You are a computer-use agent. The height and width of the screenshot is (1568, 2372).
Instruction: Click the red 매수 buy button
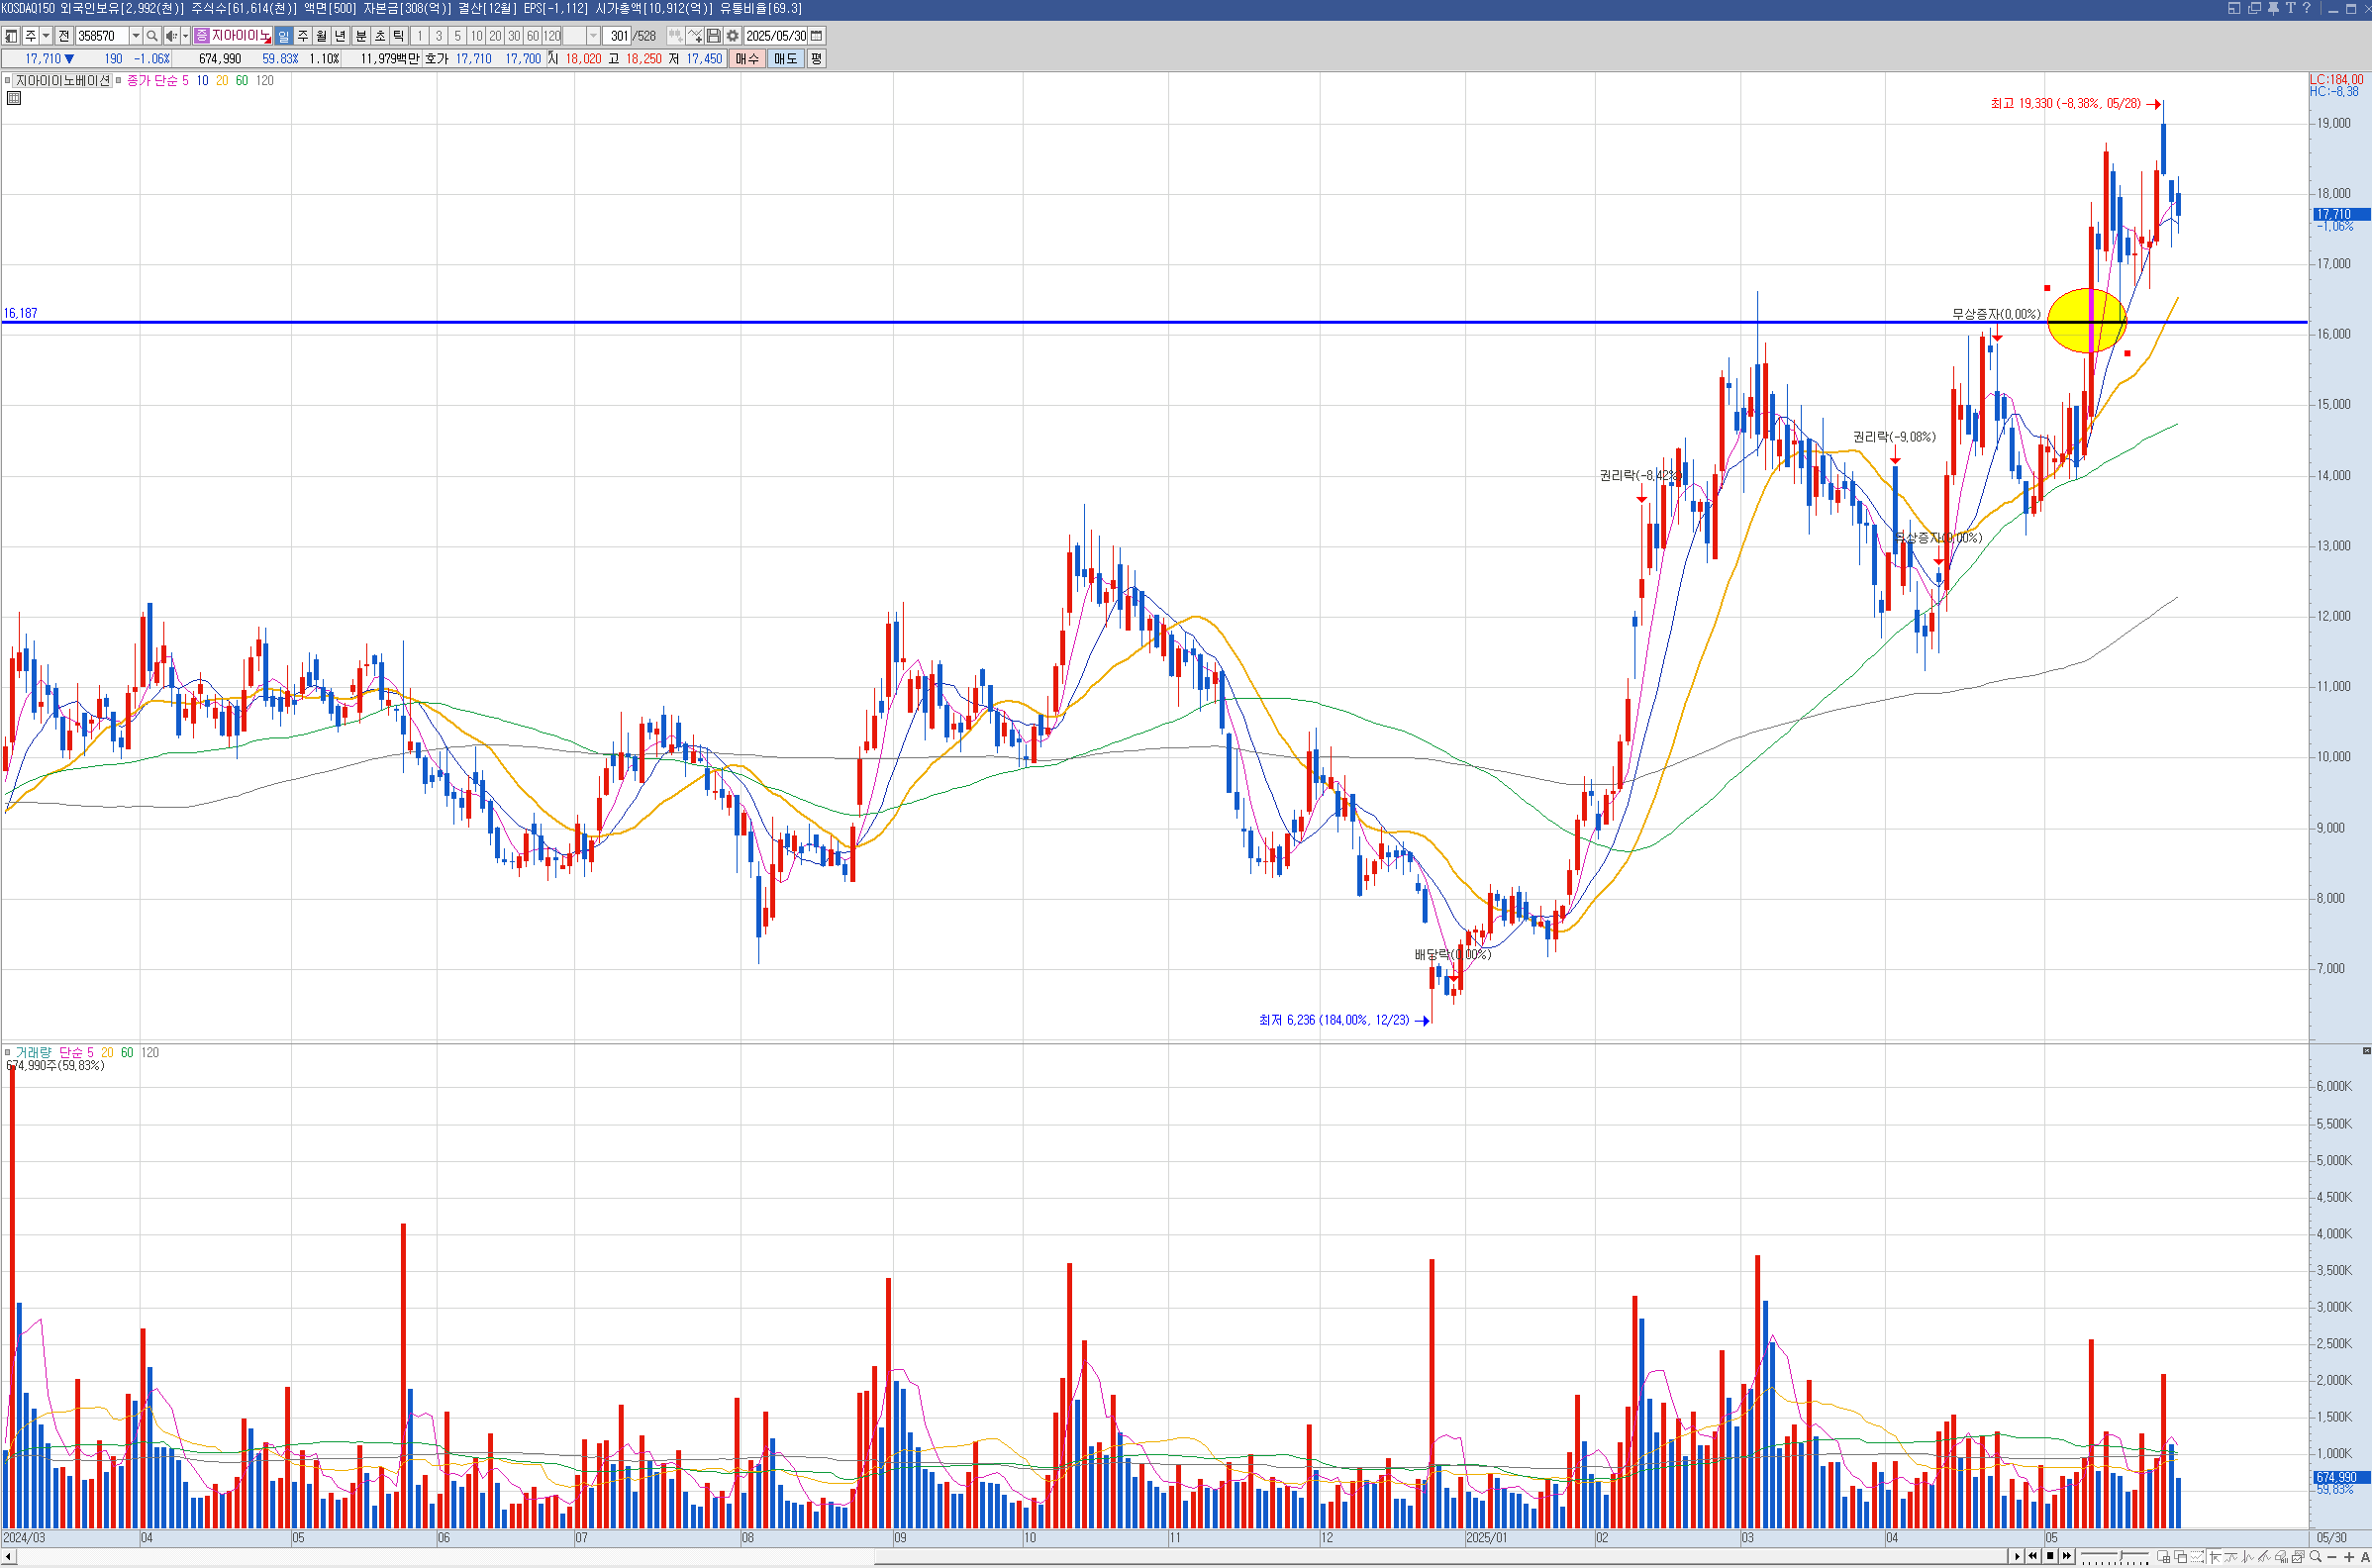coord(747,59)
